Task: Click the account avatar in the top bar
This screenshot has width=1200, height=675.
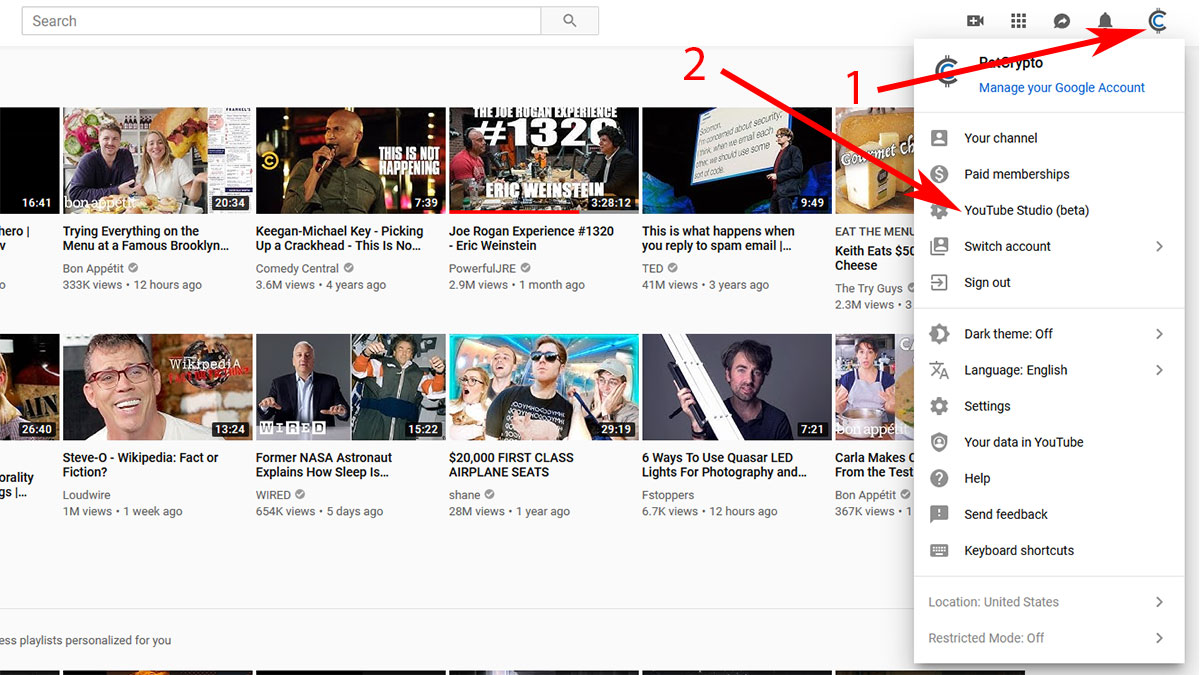Action: click(x=1158, y=21)
